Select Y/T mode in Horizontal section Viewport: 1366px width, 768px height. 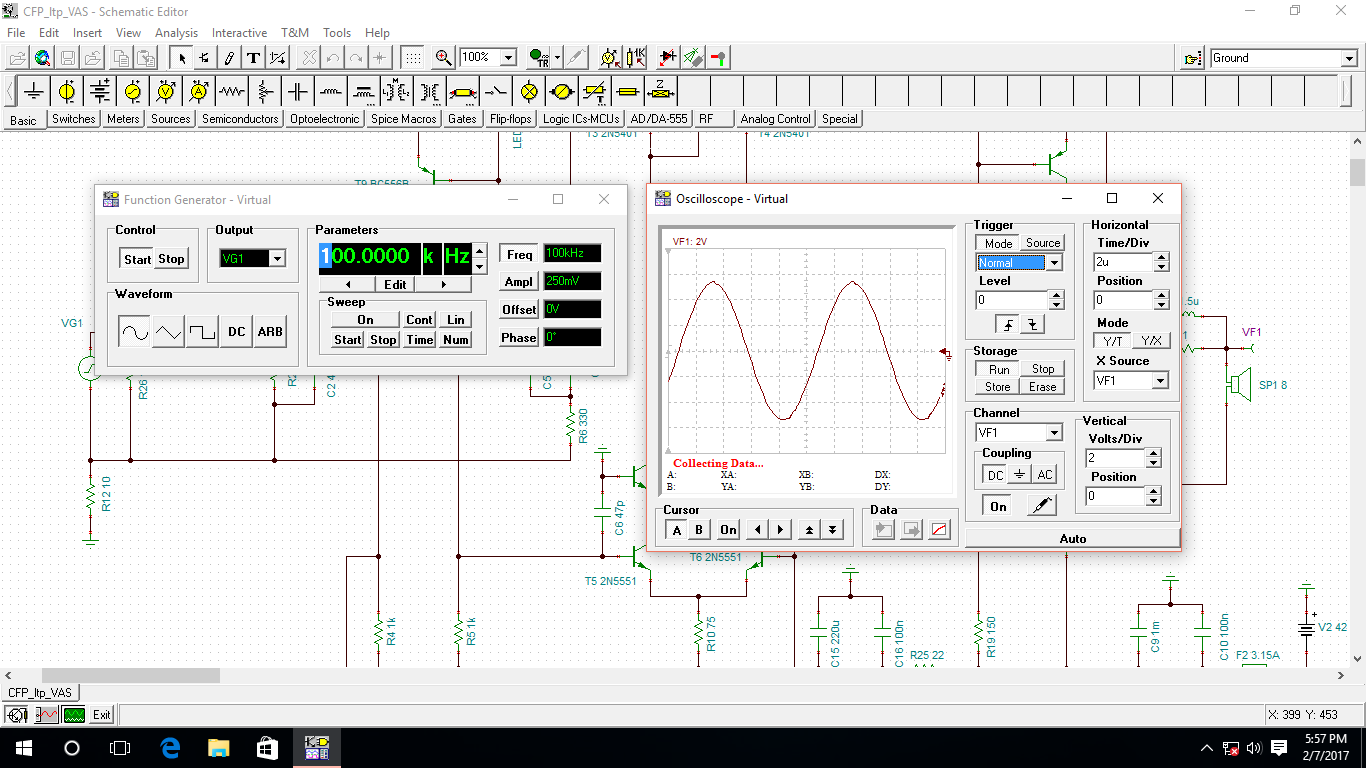pyautogui.click(x=1113, y=341)
